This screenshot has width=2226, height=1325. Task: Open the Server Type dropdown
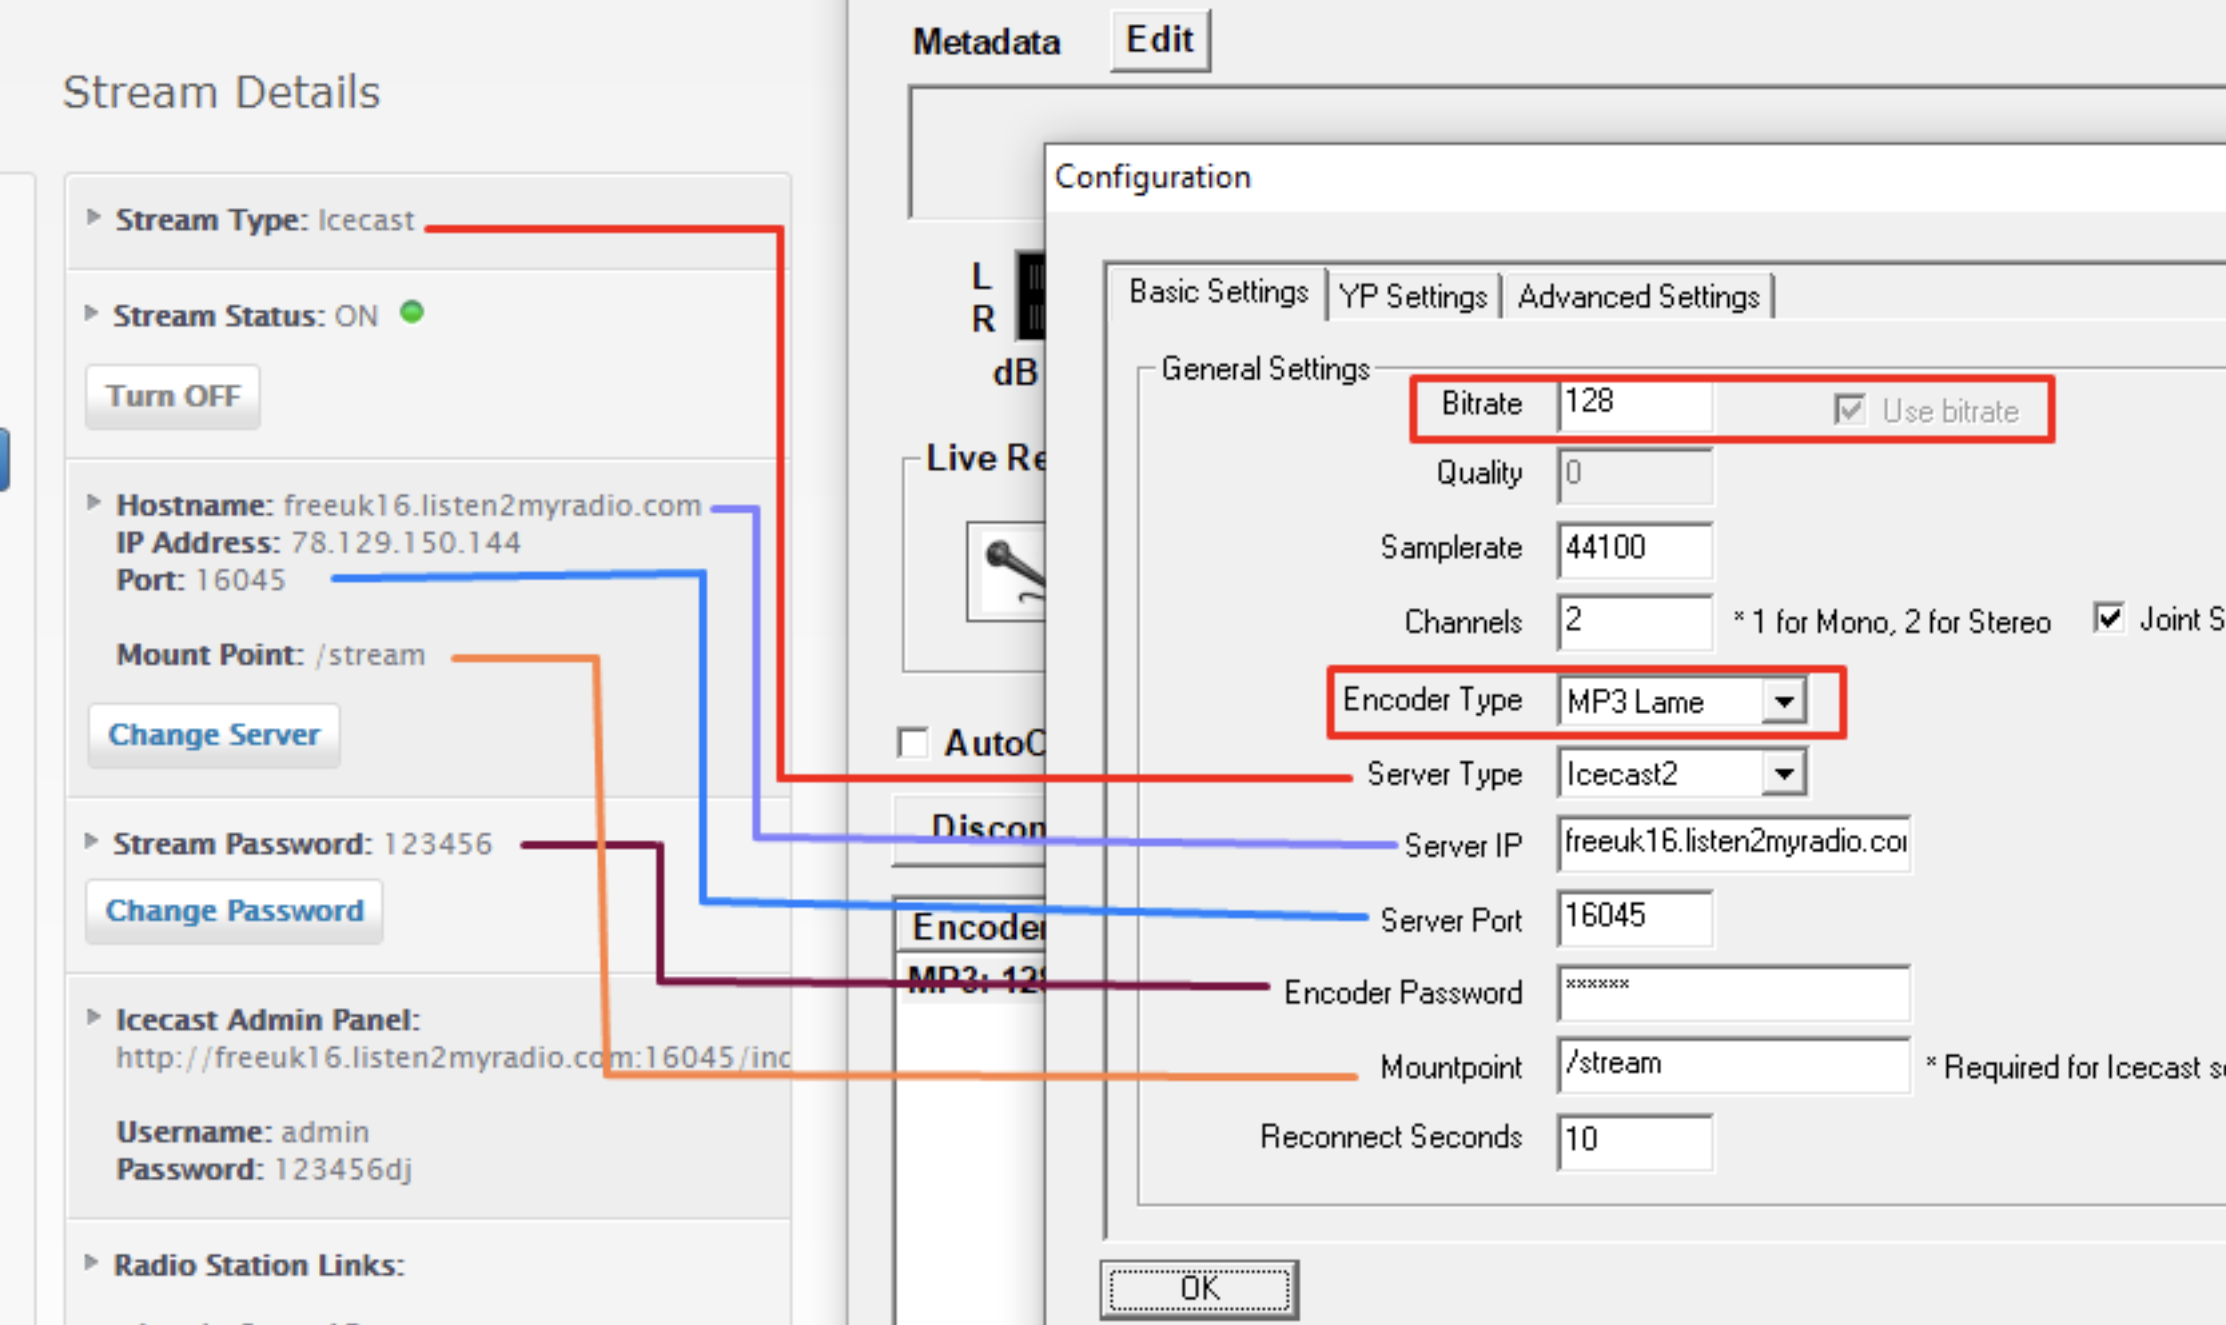click(1783, 774)
